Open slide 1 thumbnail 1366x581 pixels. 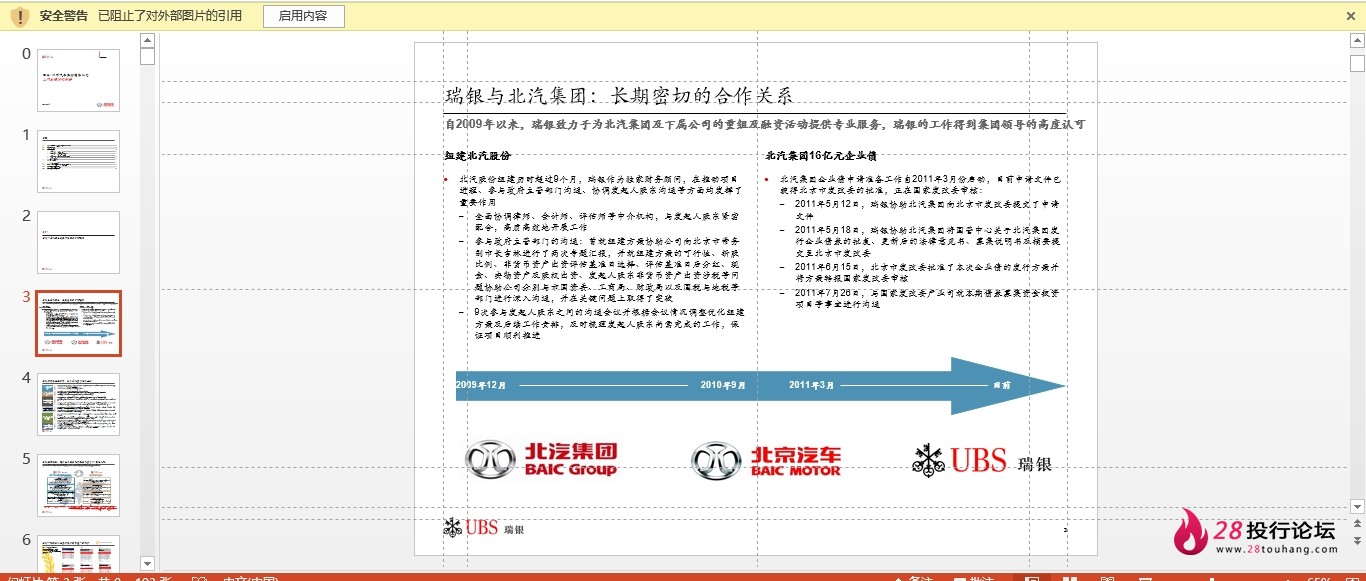pos(79,161)
